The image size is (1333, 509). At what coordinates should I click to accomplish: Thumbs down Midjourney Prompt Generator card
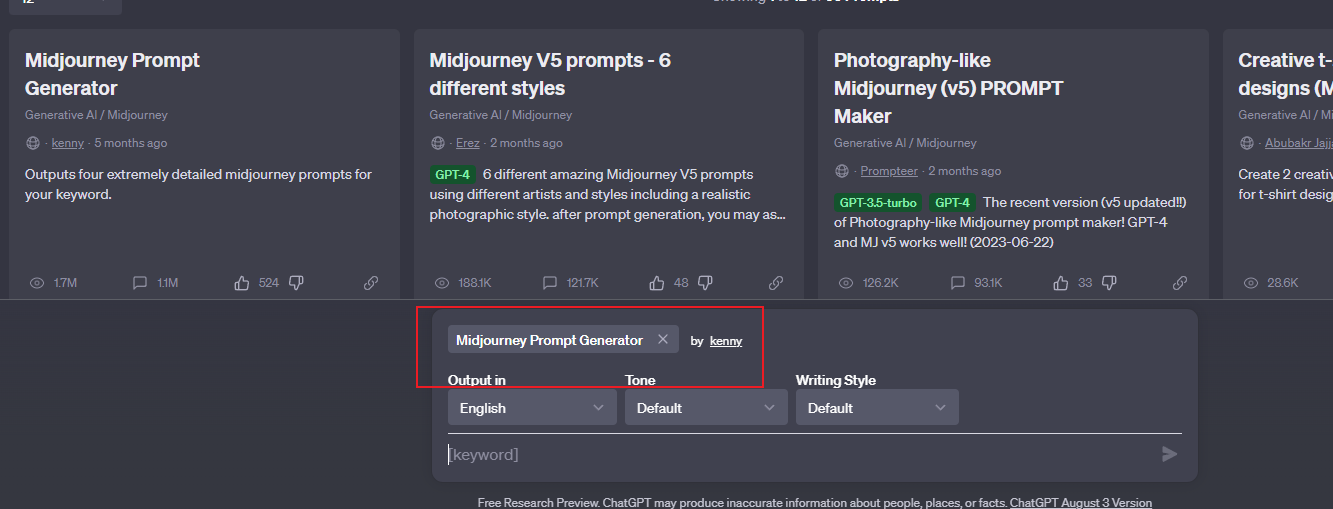coord(296,283)
